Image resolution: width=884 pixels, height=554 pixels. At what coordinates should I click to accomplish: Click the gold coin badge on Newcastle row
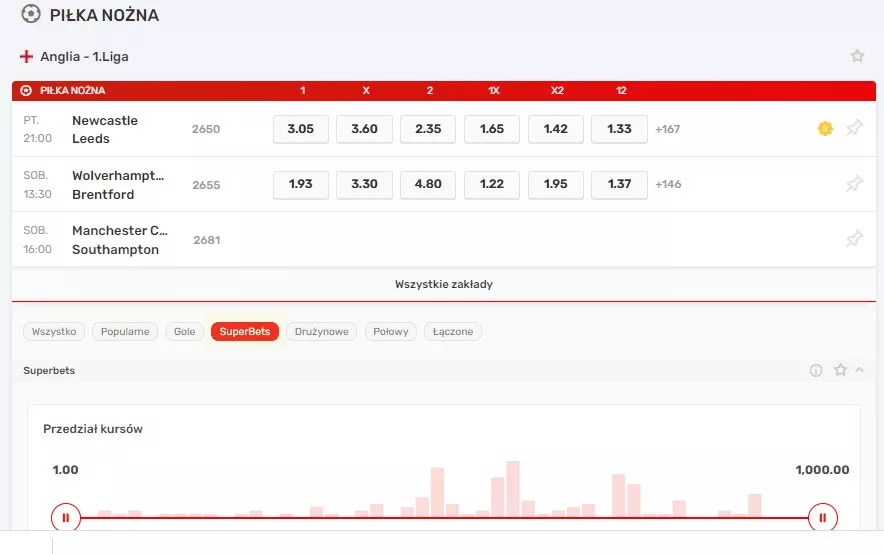point(825,128)
